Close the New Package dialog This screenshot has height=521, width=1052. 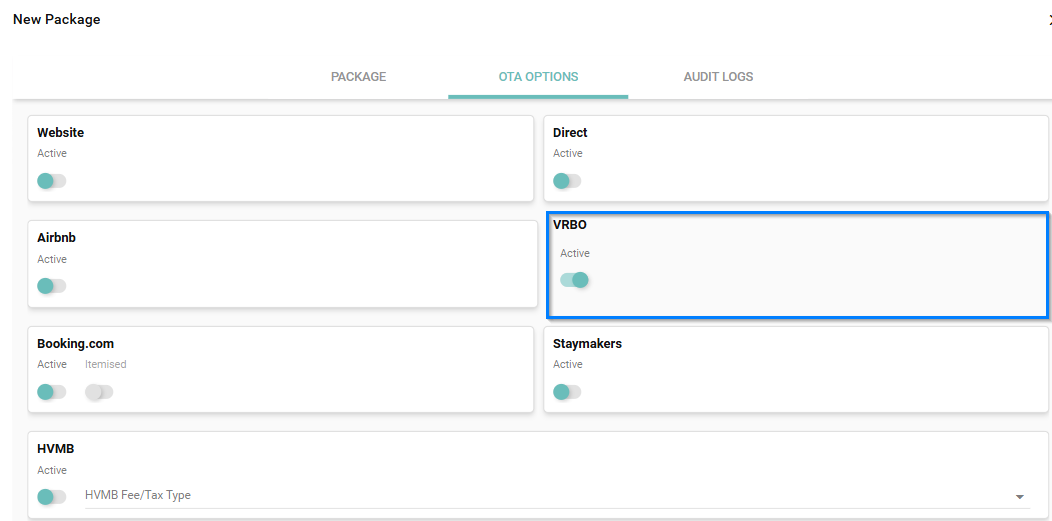1048,20
